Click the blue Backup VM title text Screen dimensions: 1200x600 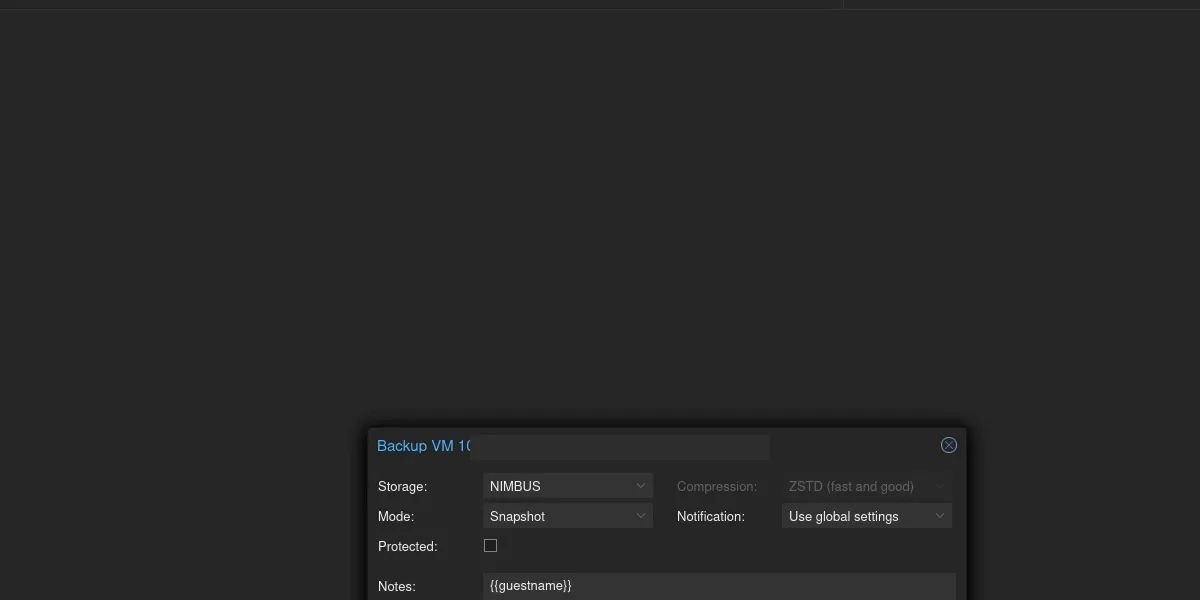pyautogui.click(x=422, y=446)
